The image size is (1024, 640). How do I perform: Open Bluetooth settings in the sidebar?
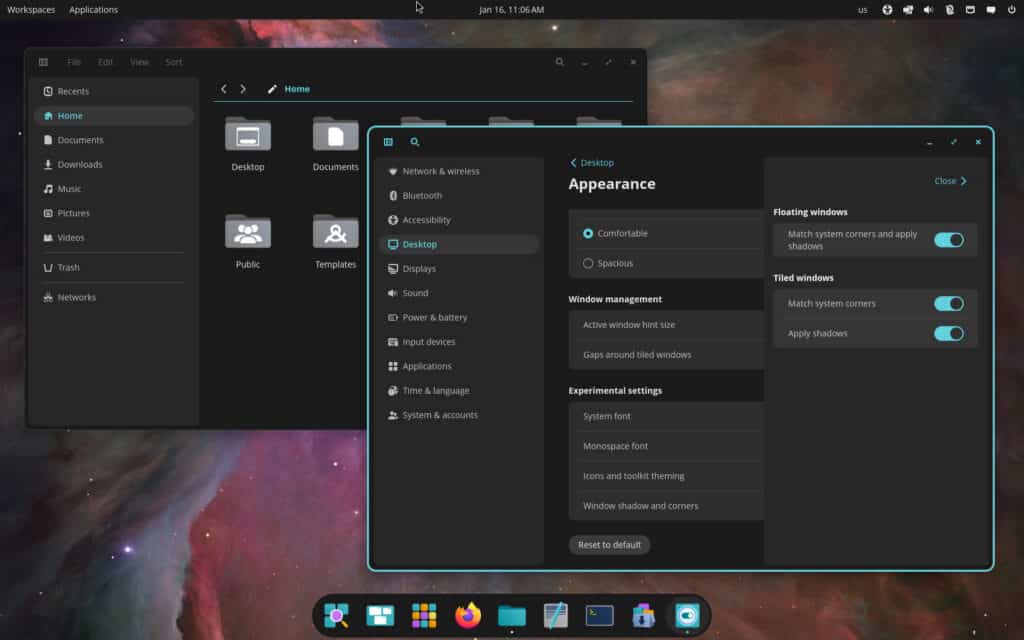tap(418, 195)
